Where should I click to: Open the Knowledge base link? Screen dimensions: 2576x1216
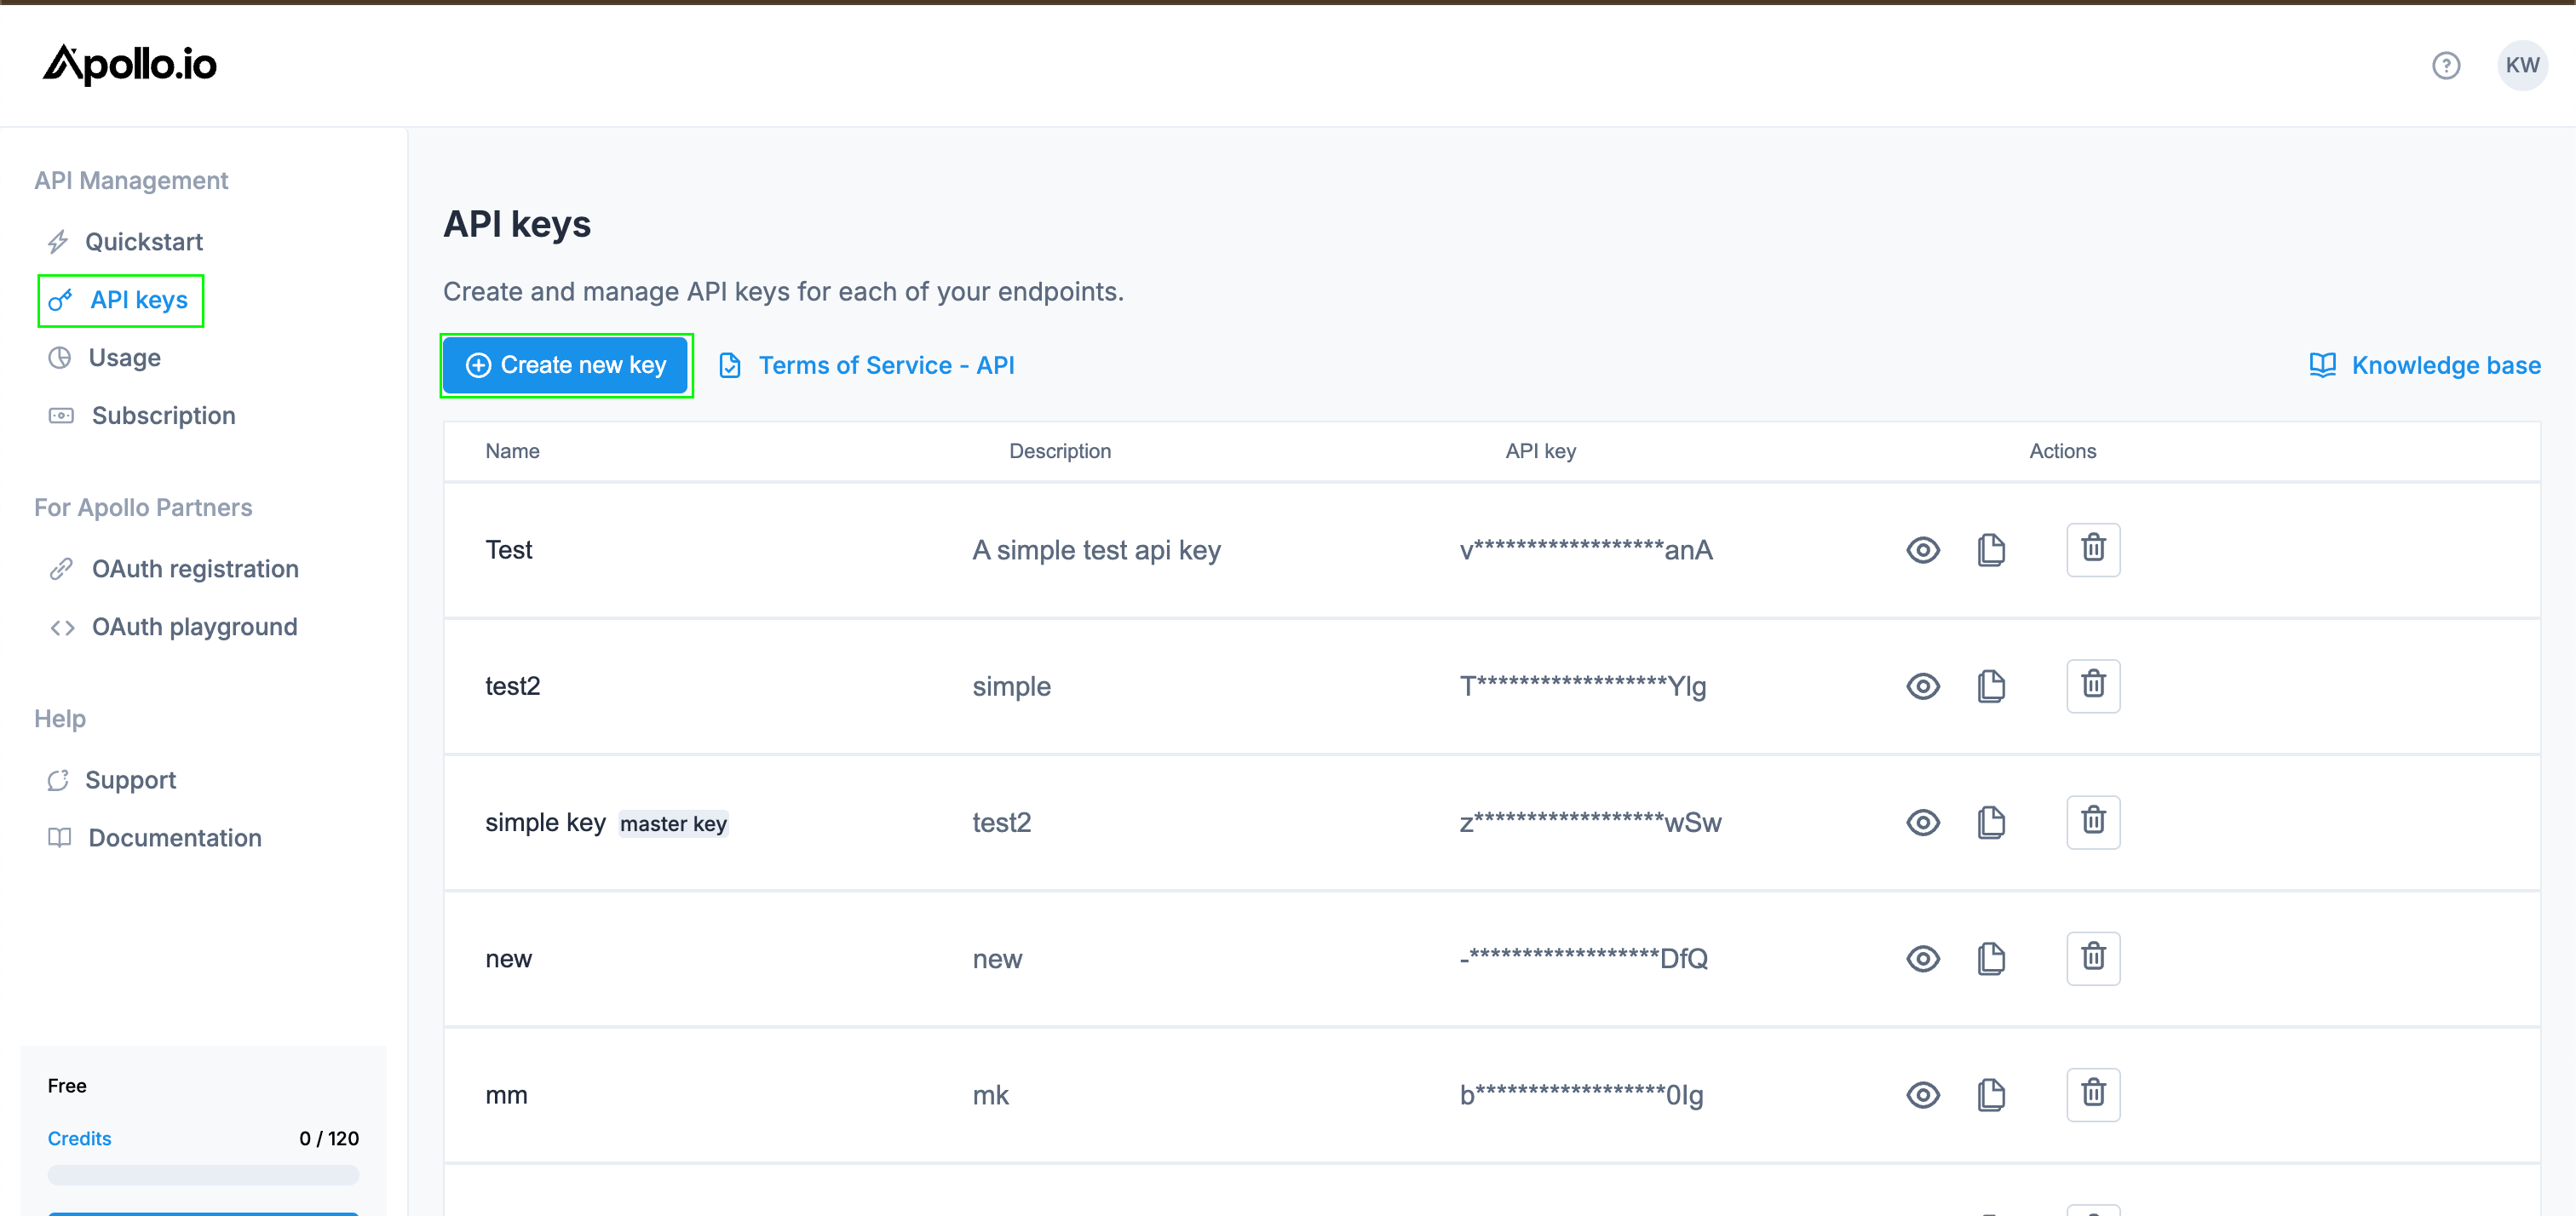2445,366
